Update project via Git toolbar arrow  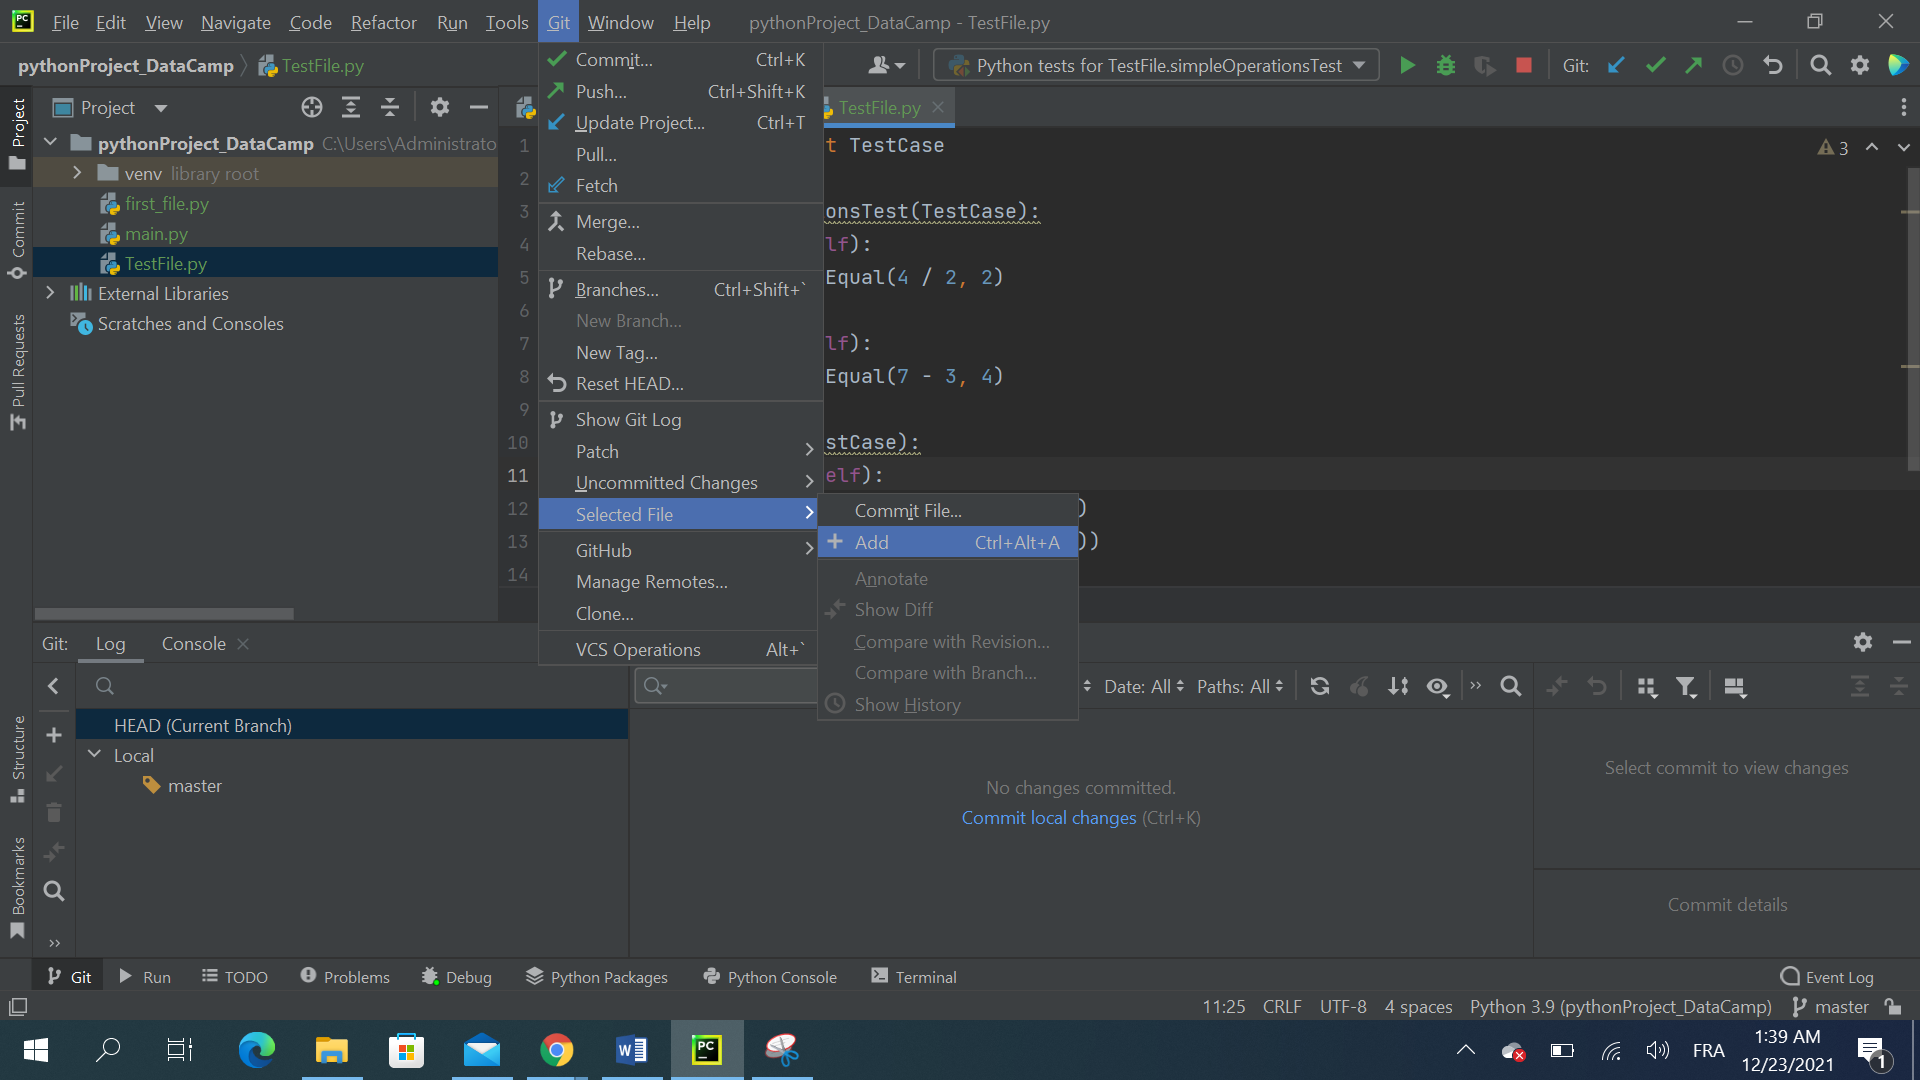coord(1616,66)
